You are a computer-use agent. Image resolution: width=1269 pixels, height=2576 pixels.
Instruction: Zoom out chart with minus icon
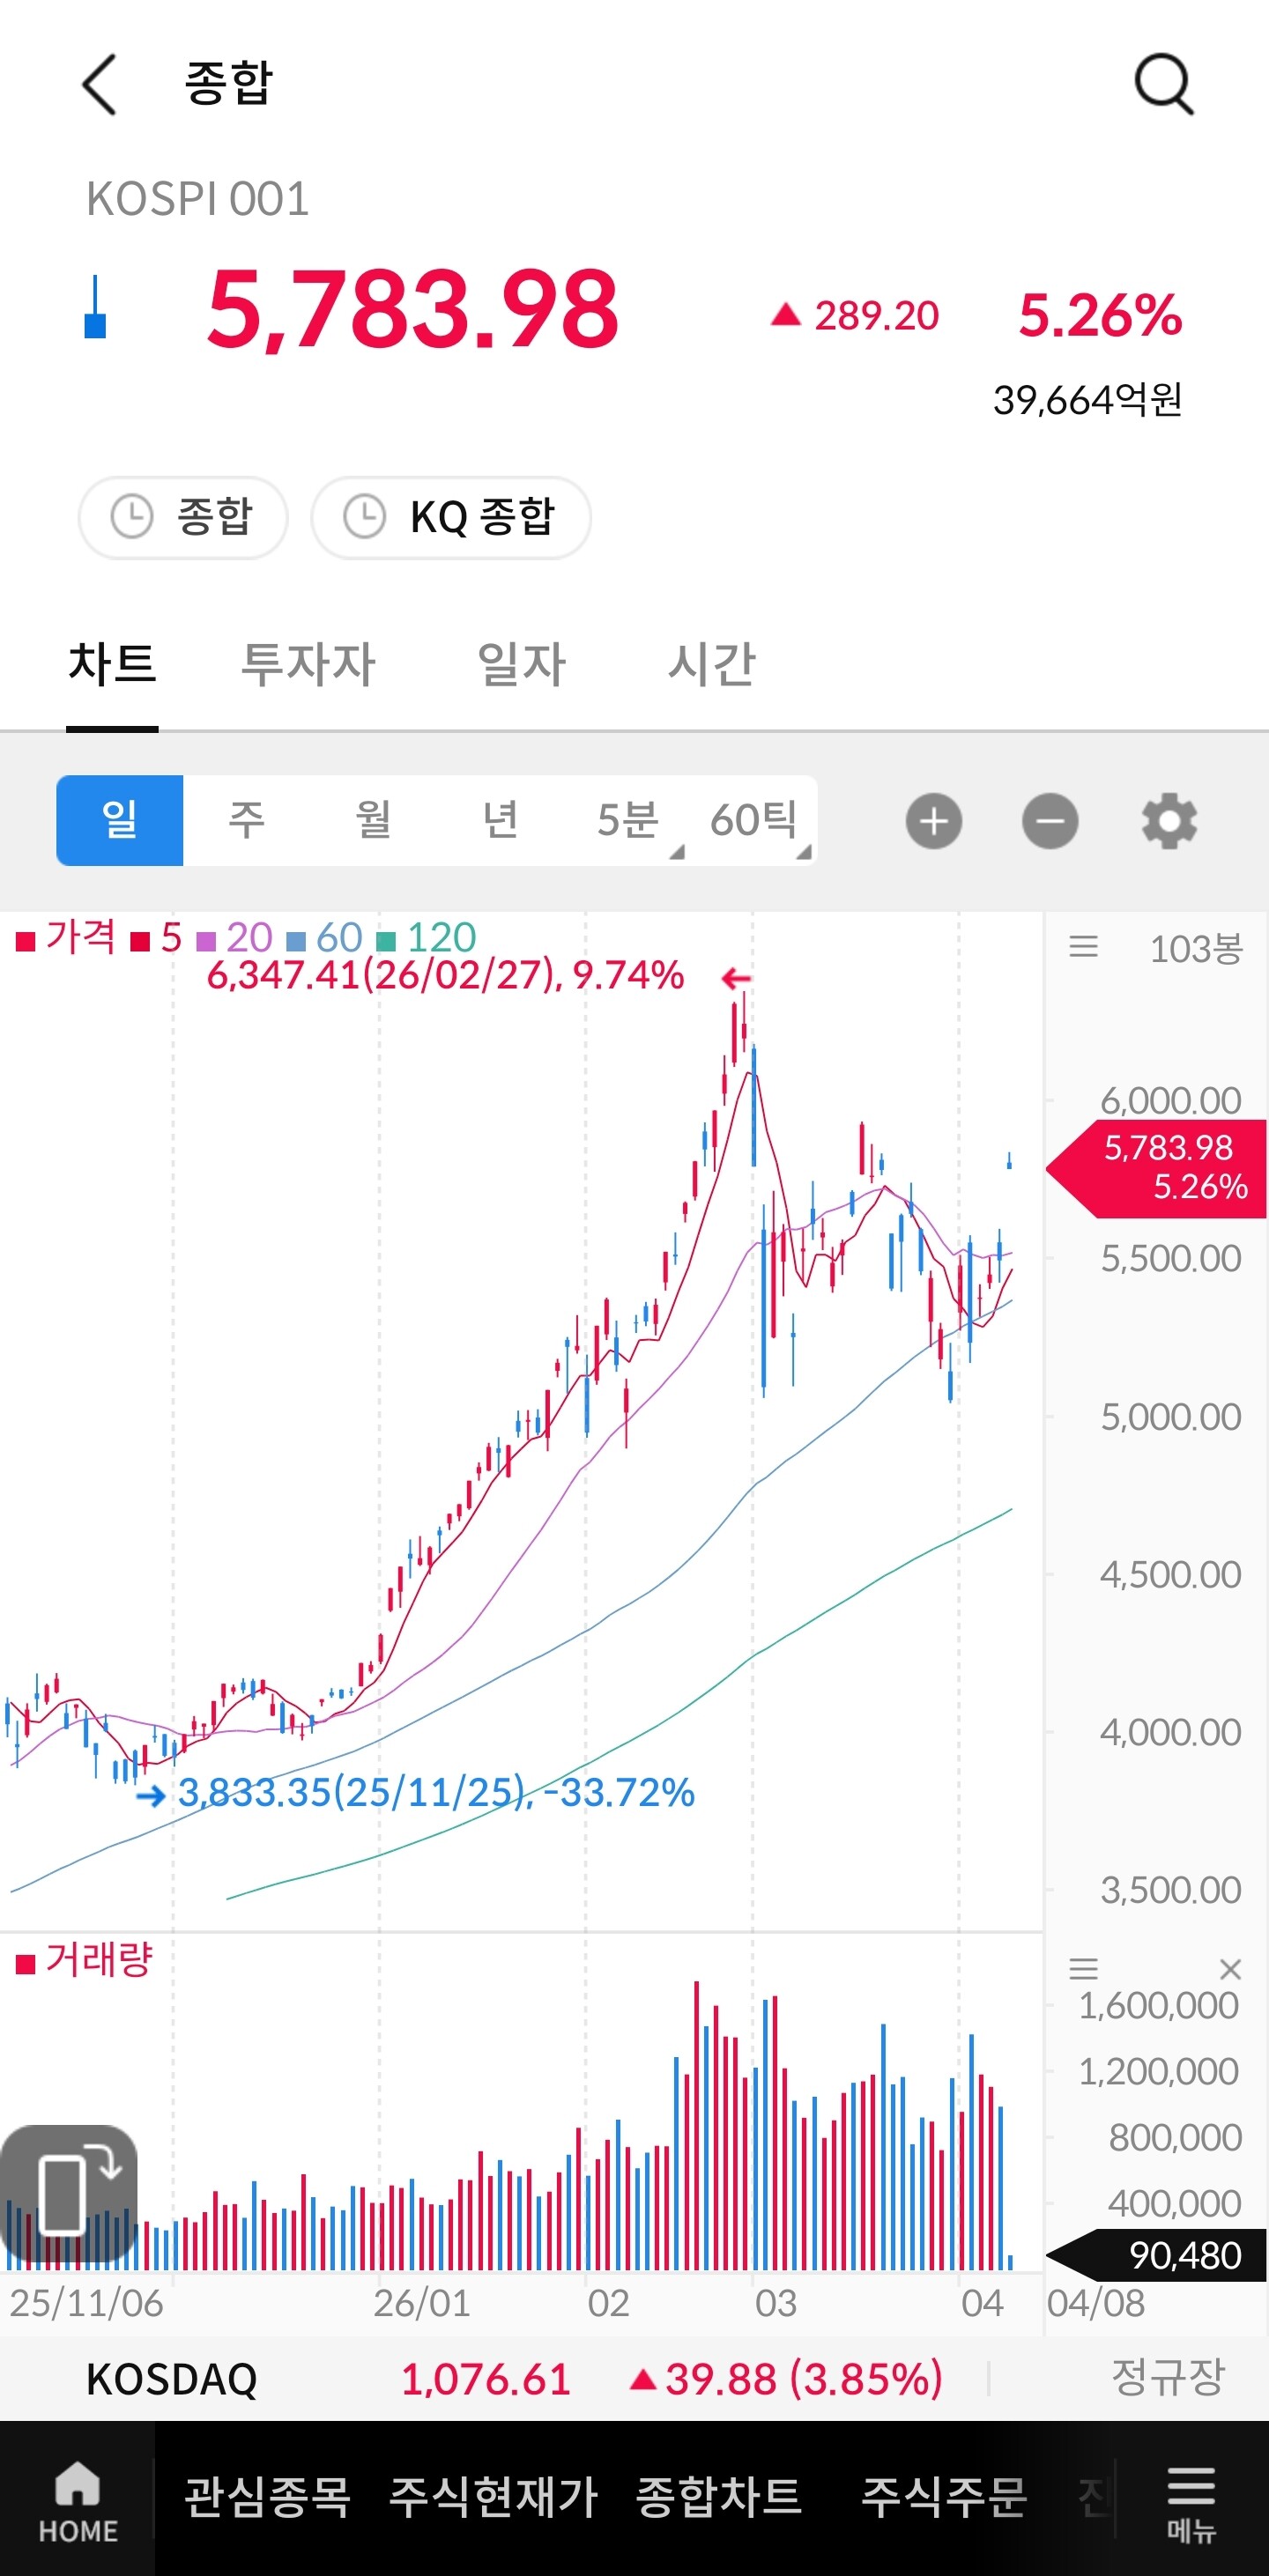[1050, 821]
